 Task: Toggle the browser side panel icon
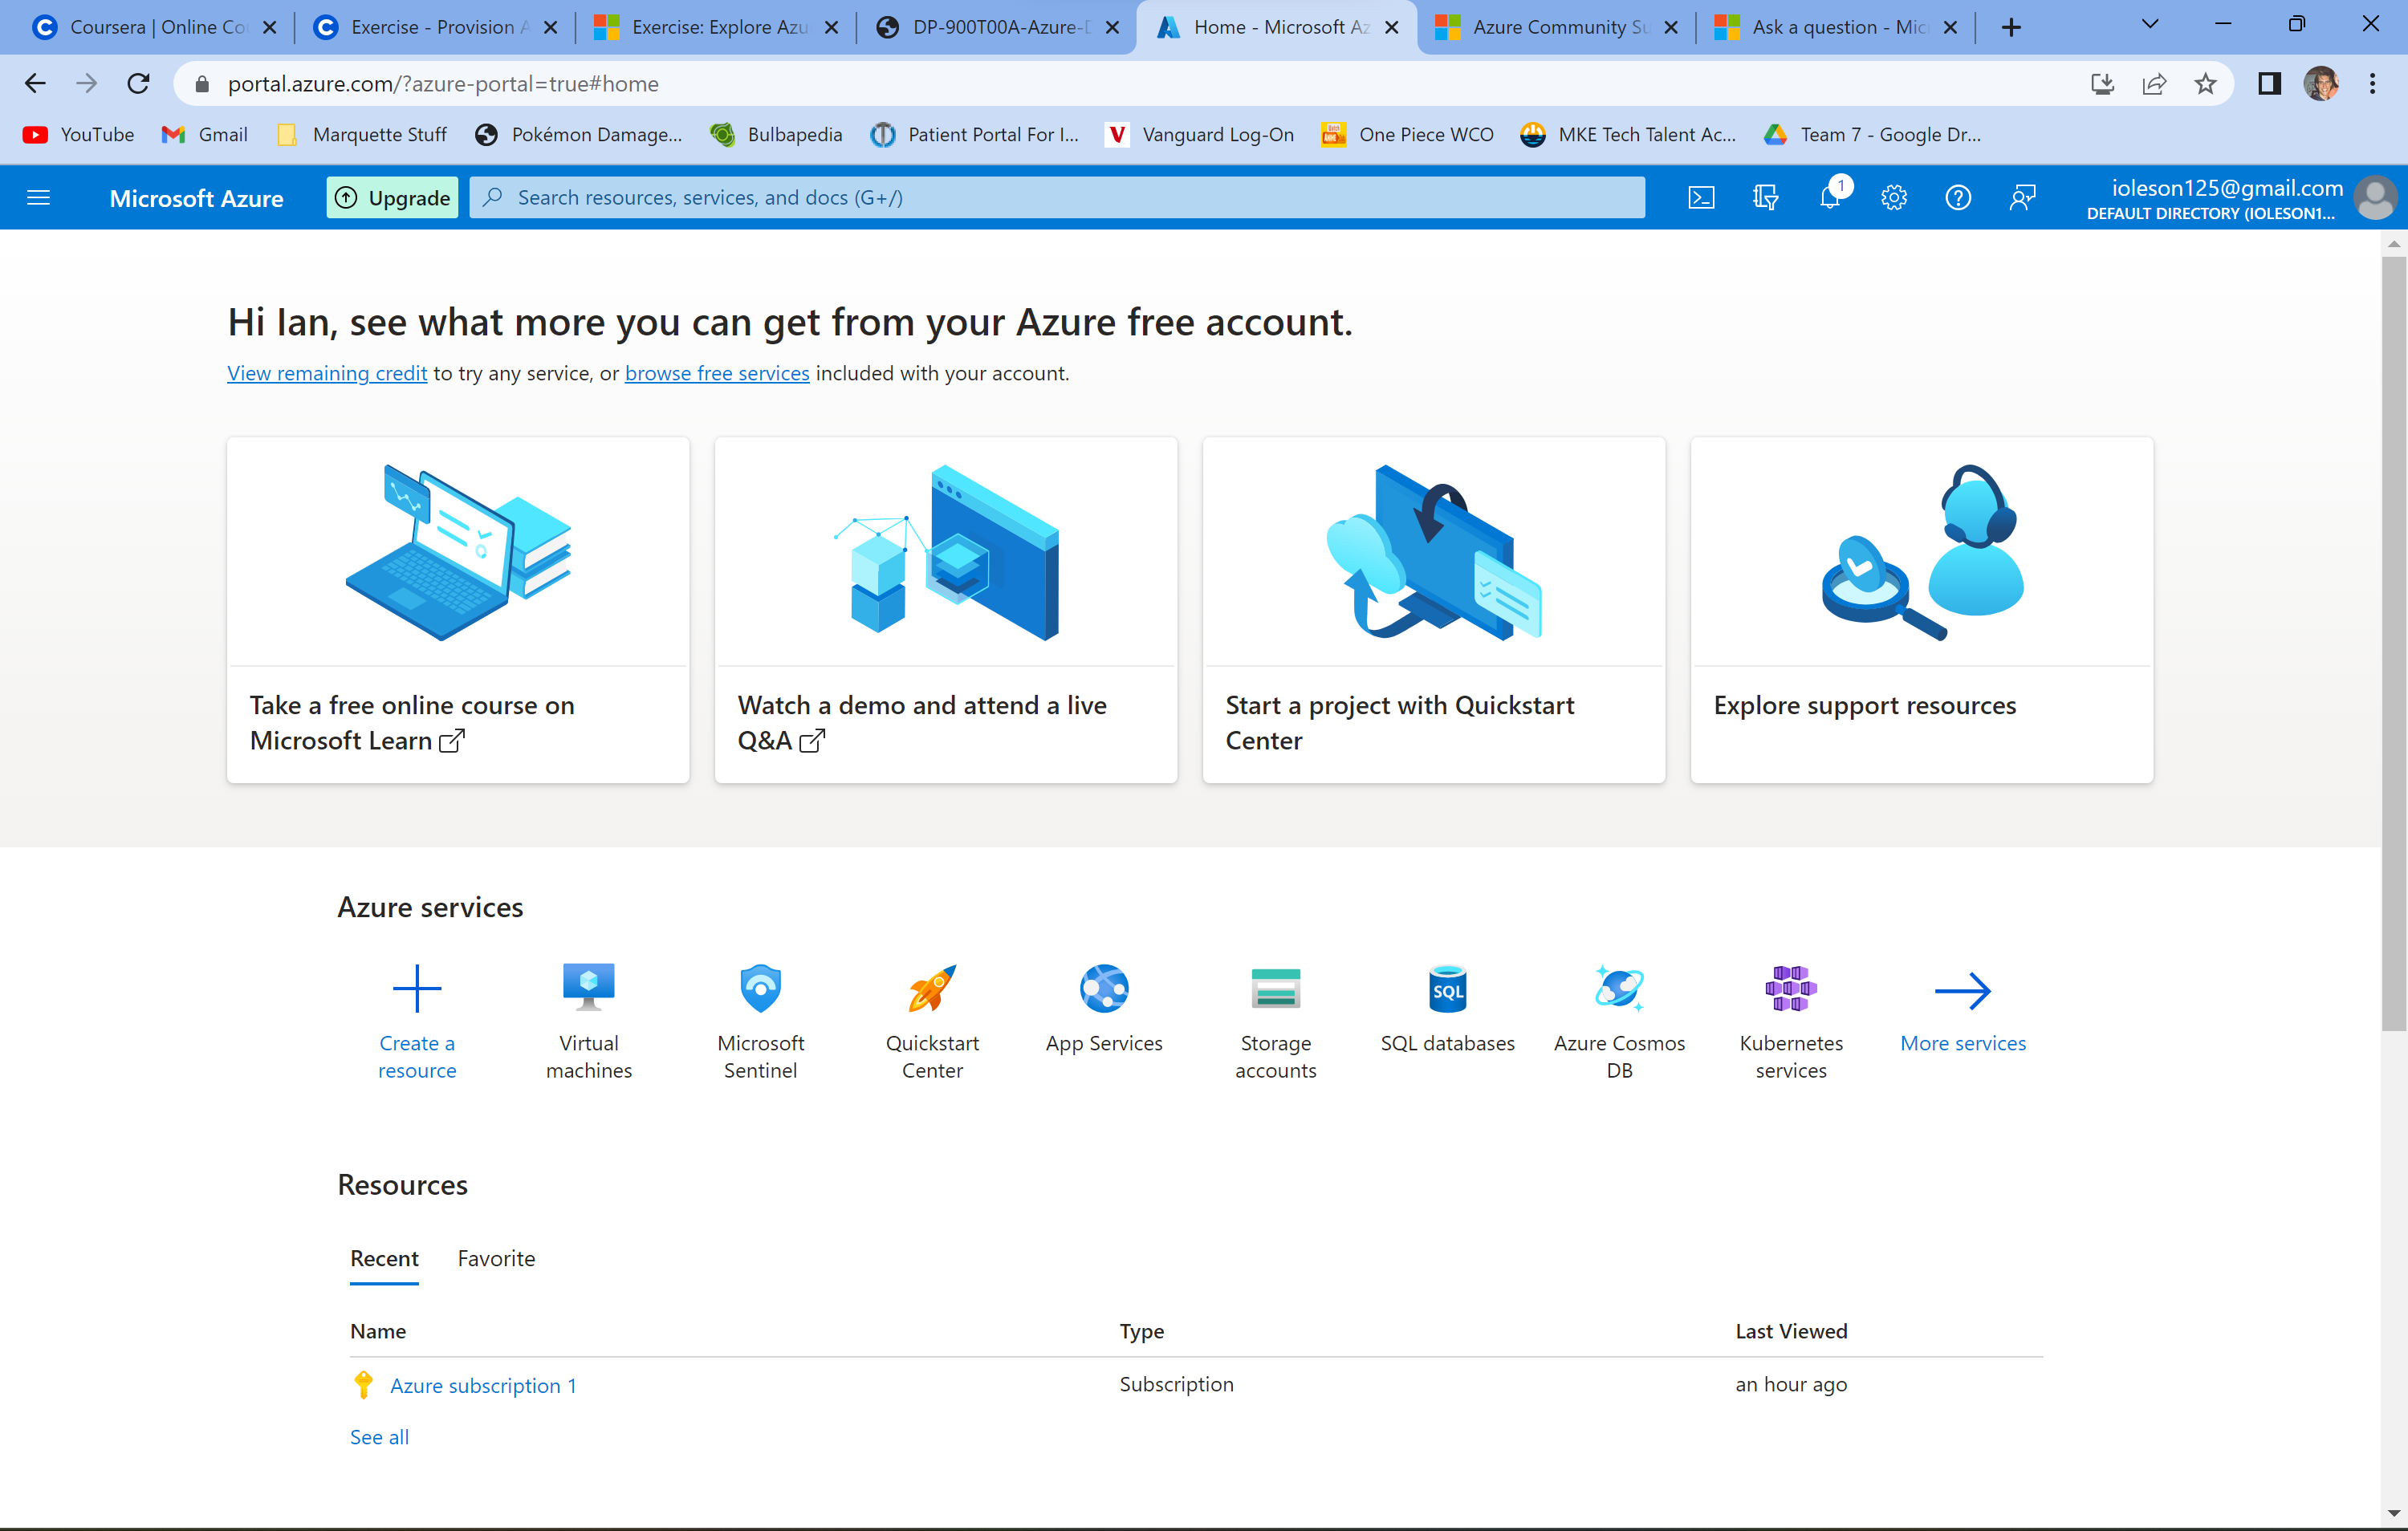[x=2270, y=84]
